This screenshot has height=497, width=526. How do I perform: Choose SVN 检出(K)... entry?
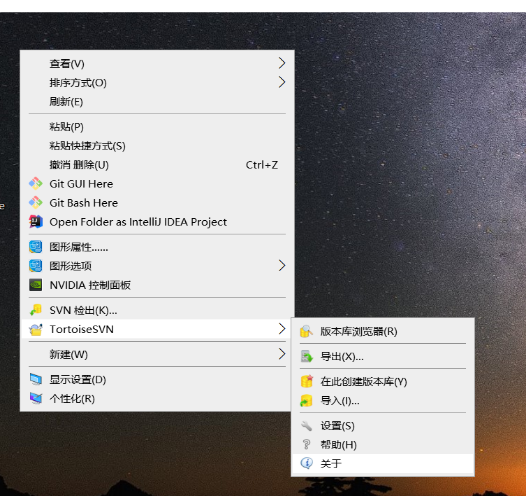(x=157, y=311)
